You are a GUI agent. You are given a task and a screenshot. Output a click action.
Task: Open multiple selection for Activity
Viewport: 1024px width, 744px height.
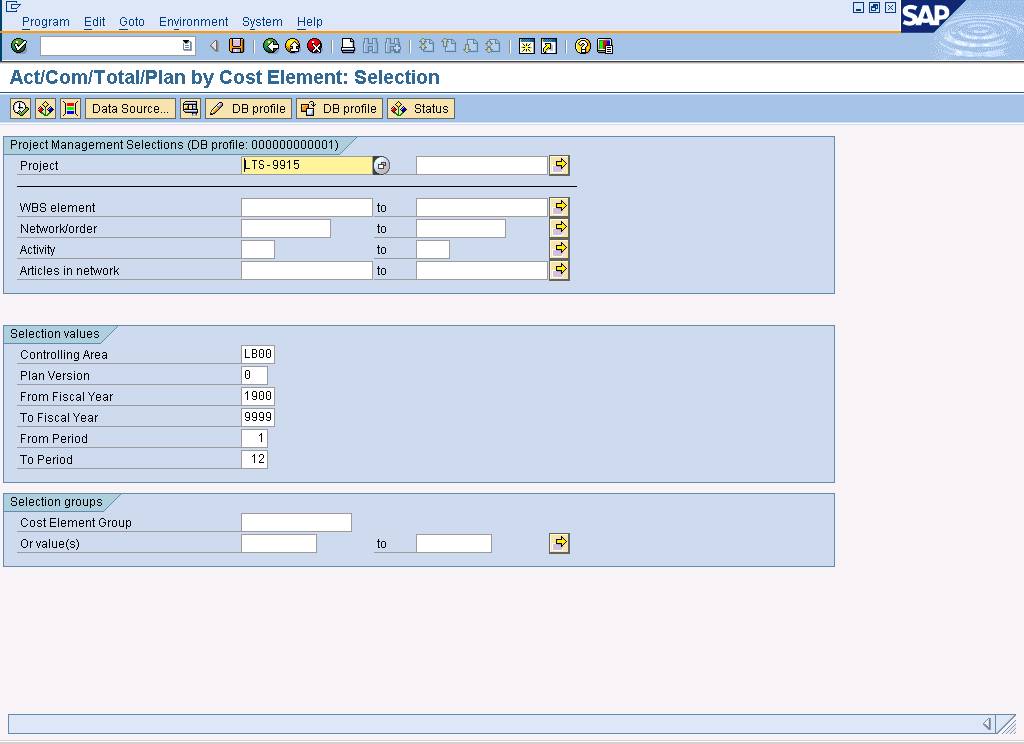[x=560, y=249]
